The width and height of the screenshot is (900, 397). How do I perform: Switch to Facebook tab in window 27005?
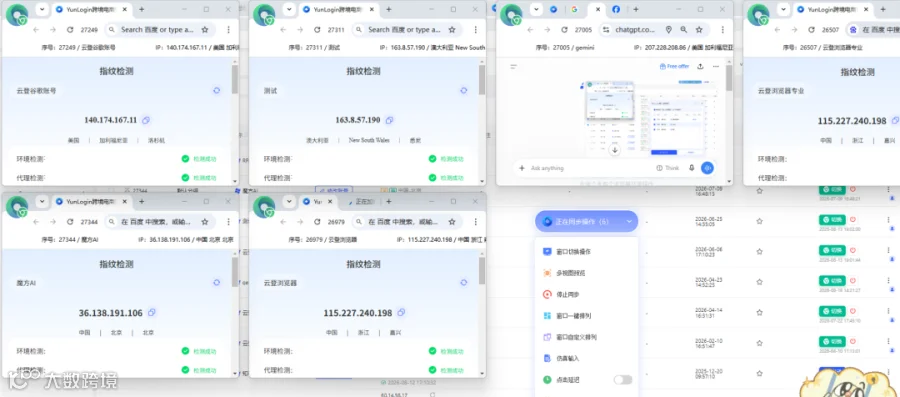(616, 10)
